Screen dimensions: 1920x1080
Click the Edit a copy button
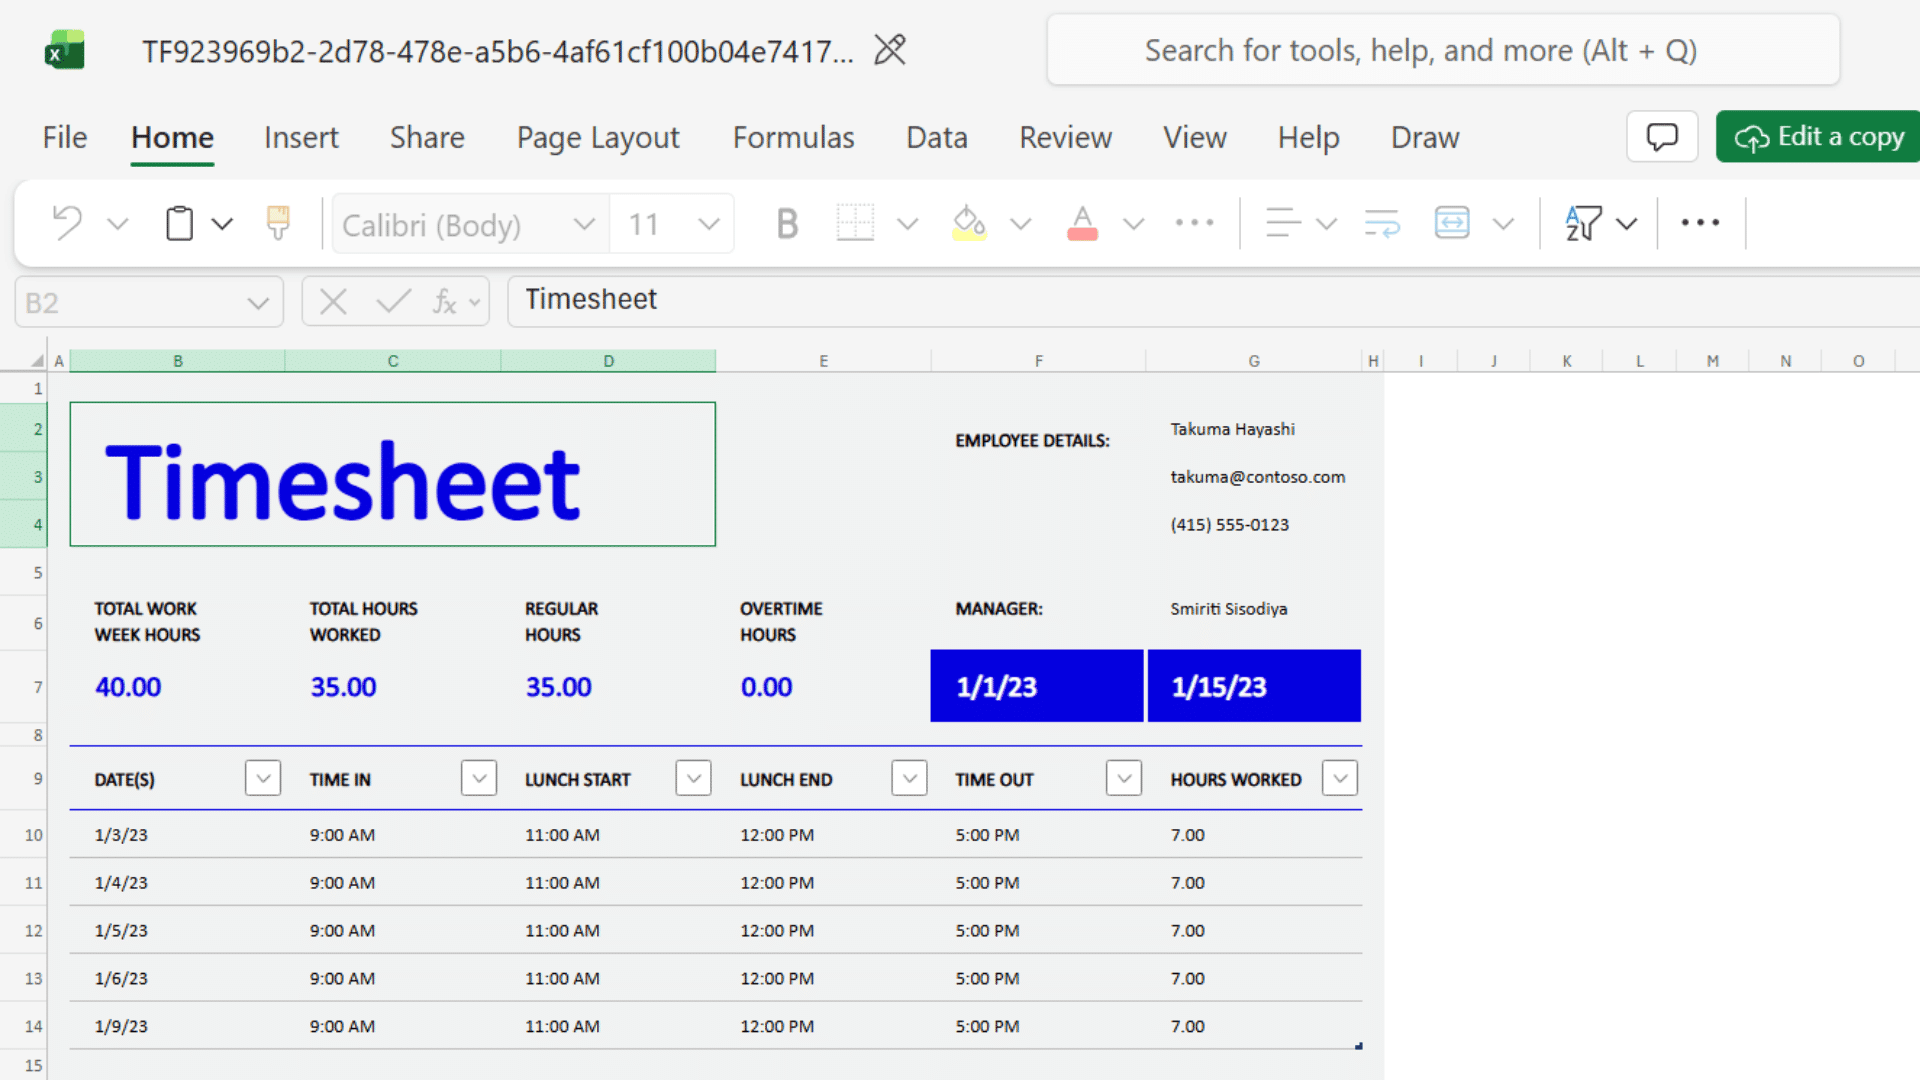click(1818, 136)
